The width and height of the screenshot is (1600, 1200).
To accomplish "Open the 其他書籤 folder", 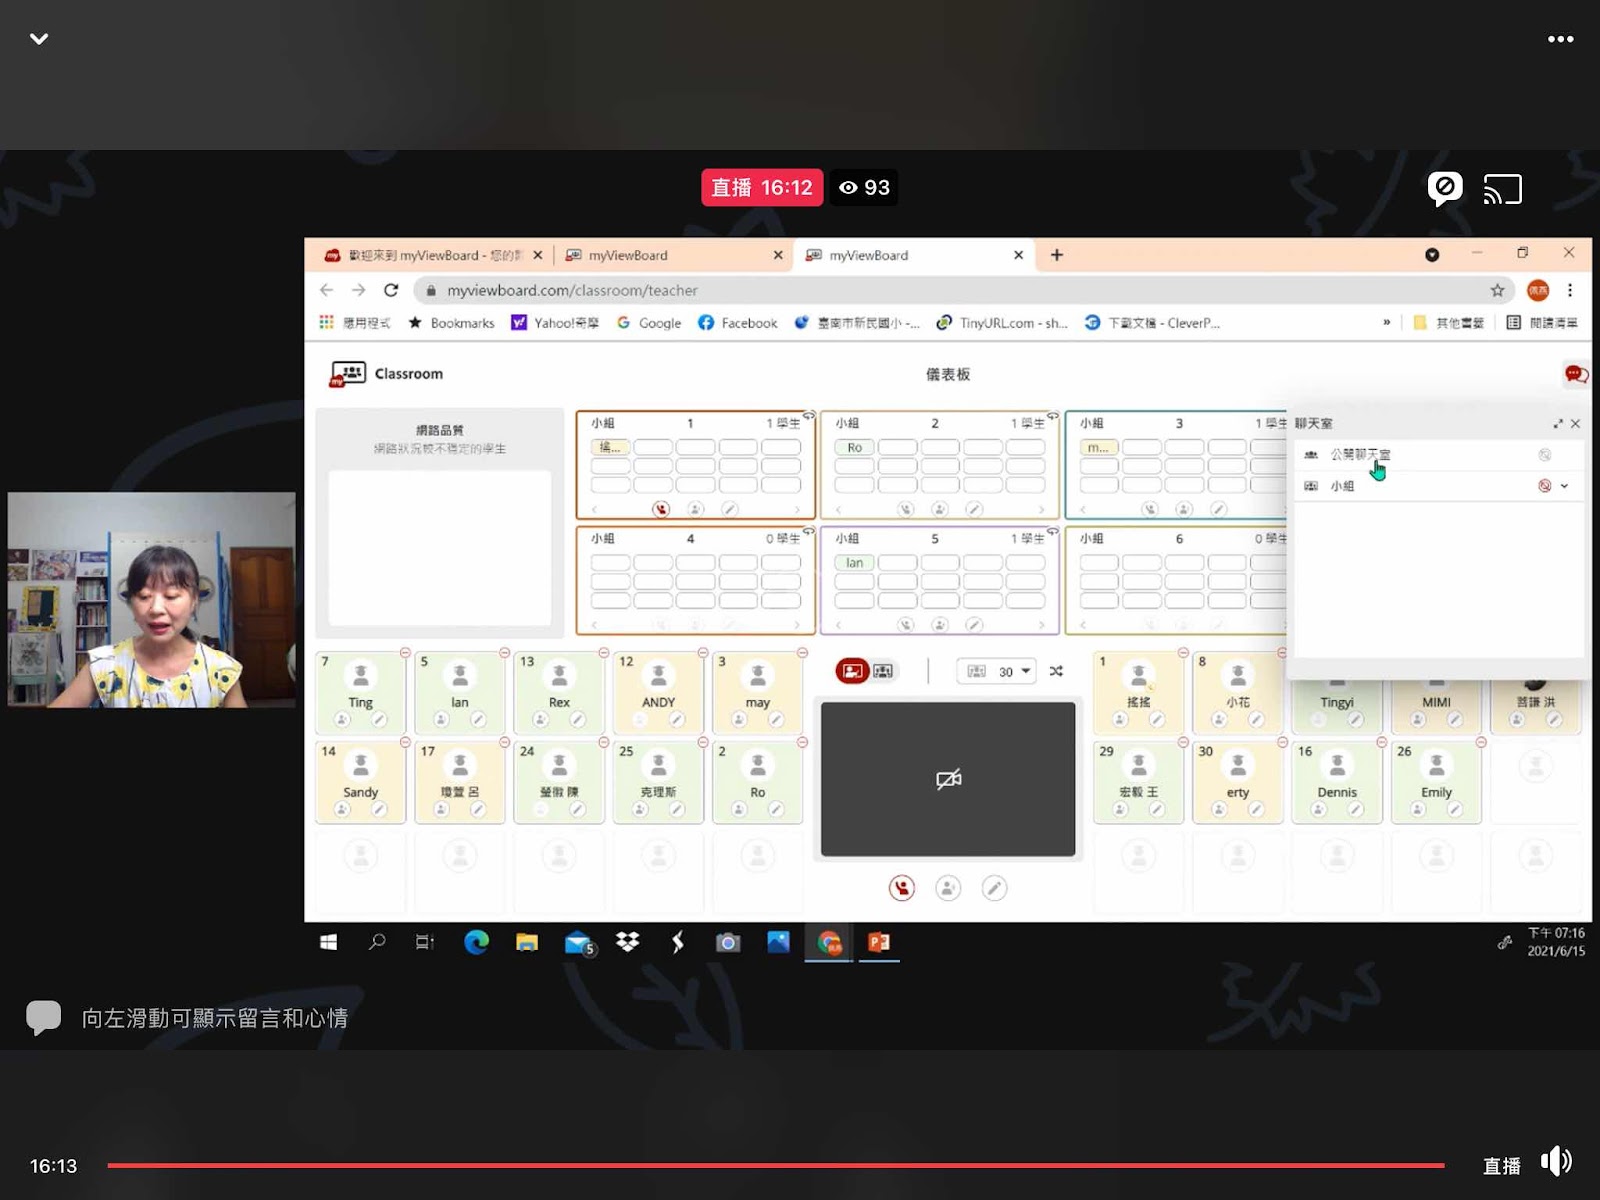I will pos(1448,323).
